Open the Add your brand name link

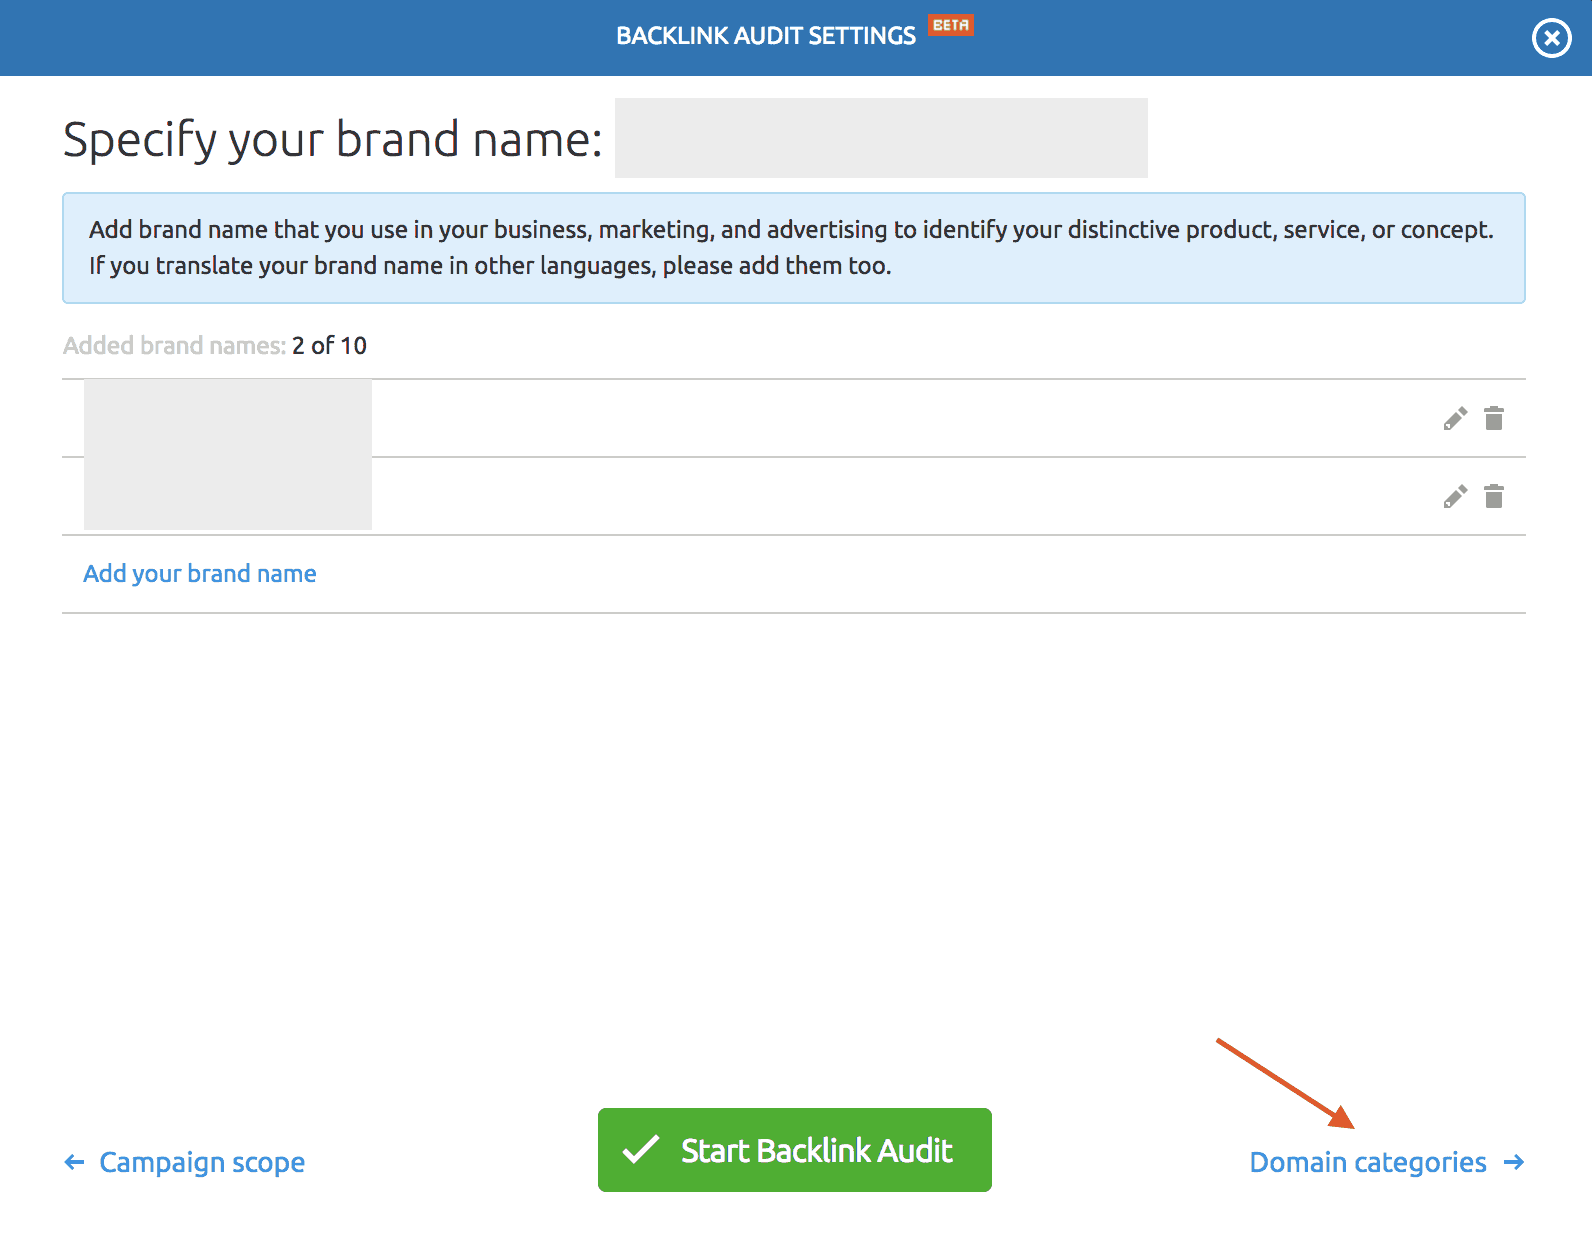click(200, 574)
